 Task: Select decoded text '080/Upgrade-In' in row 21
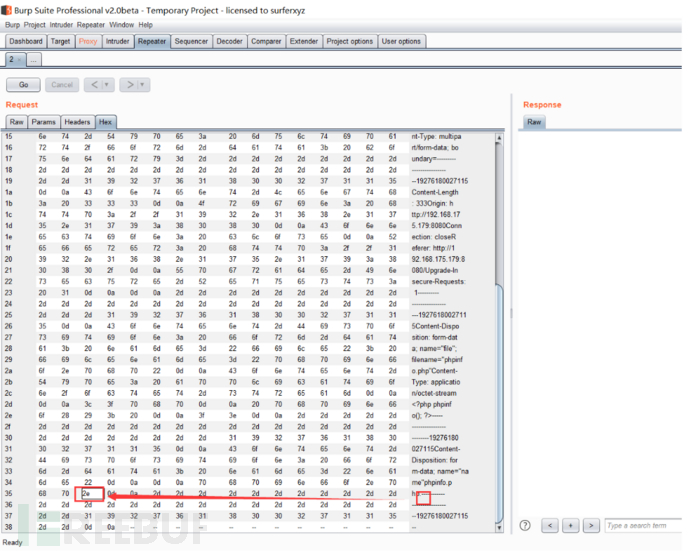click(435, 271)
